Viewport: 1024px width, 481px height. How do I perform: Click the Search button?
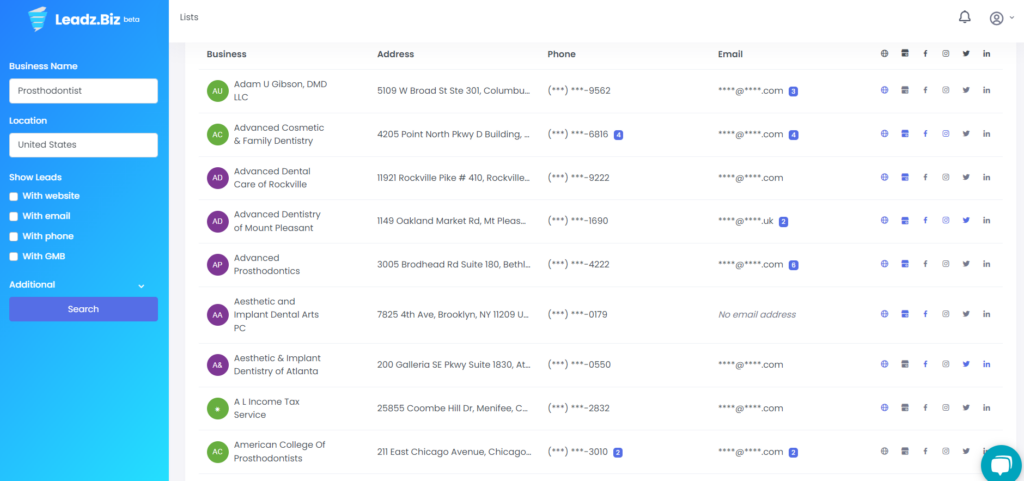click(84, 309)
